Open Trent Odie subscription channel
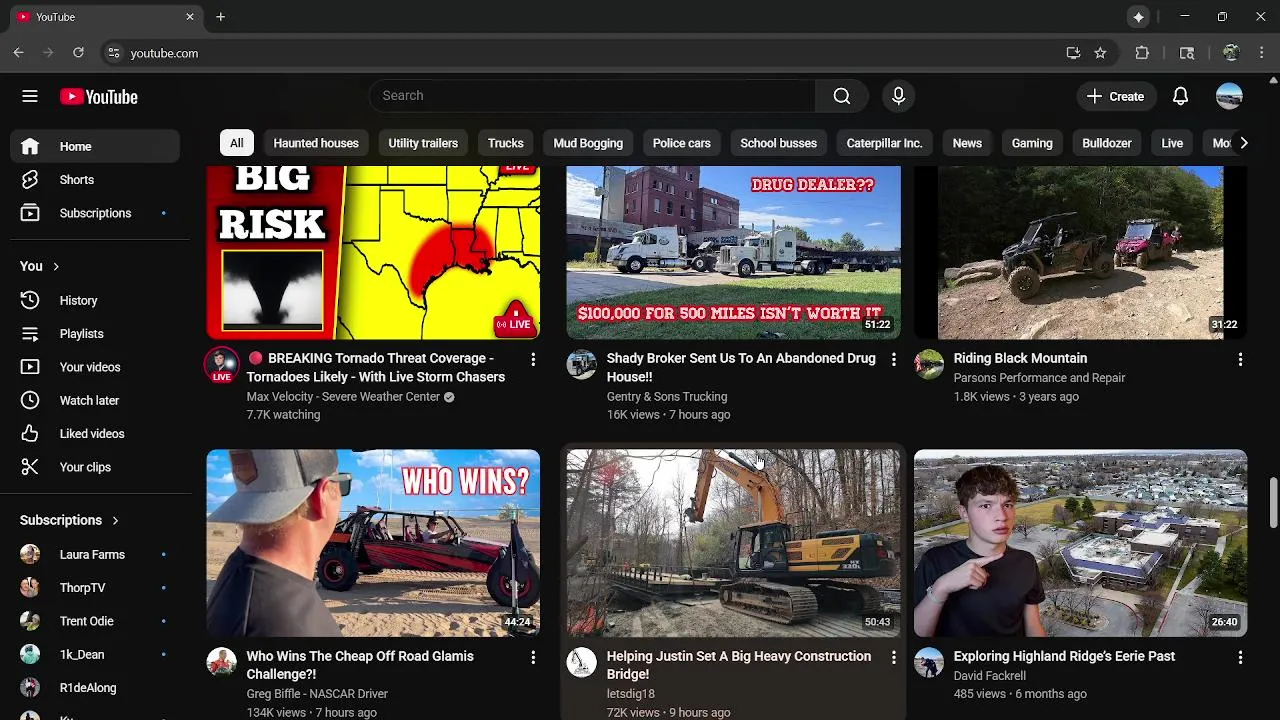Image resolution: width=1280 pixels, height=720 pixels. click(x=95, y=621)
